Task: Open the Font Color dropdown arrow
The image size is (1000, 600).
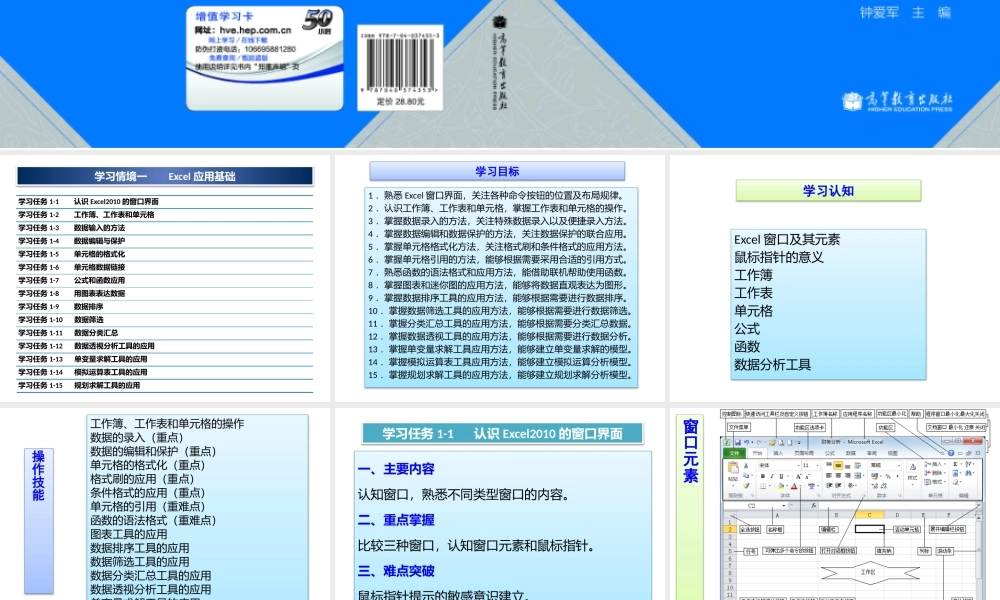Action: (x=800, y=487)
